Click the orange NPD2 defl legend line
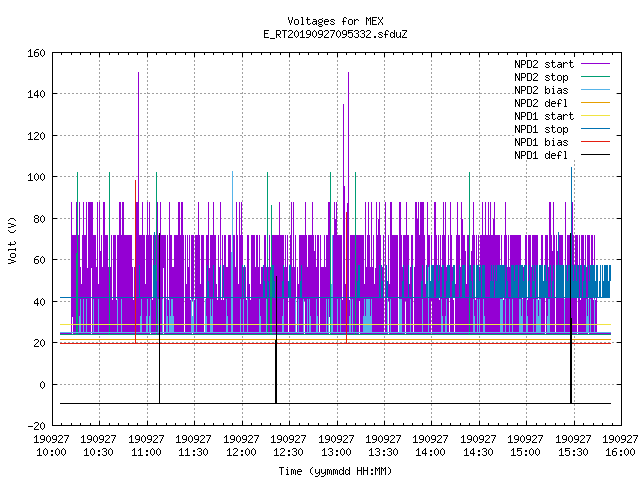This screenshot has width=640, height=480. click(x=595, y=103)
